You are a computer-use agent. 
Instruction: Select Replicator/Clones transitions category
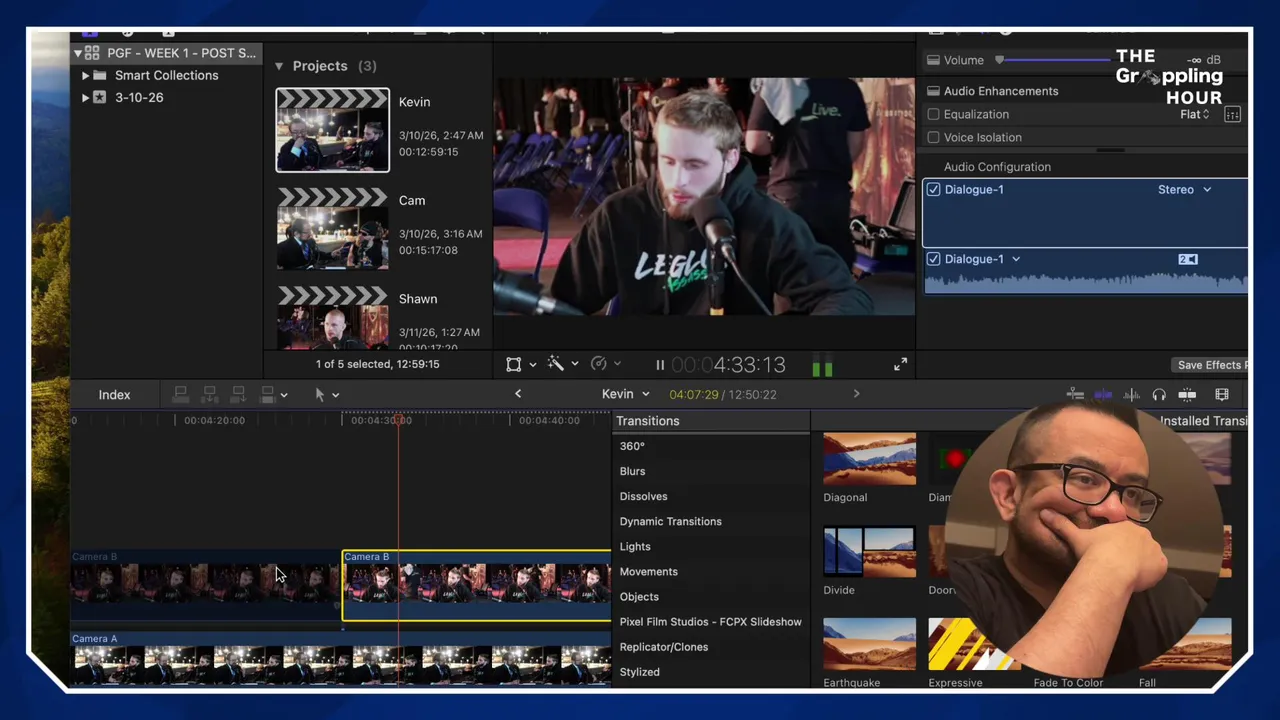coord(663,647)
